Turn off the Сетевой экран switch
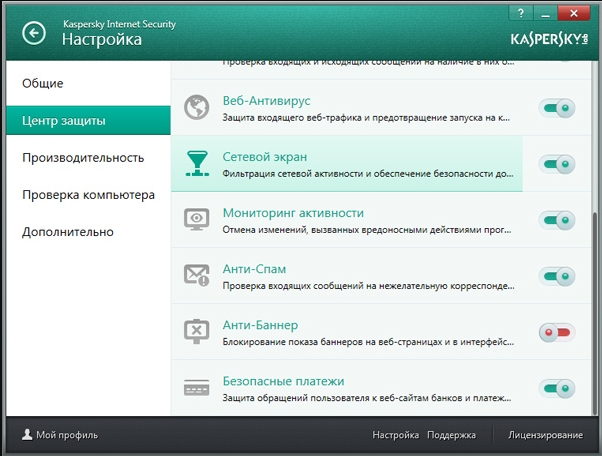Screen dimensions: 602x456 557,164
